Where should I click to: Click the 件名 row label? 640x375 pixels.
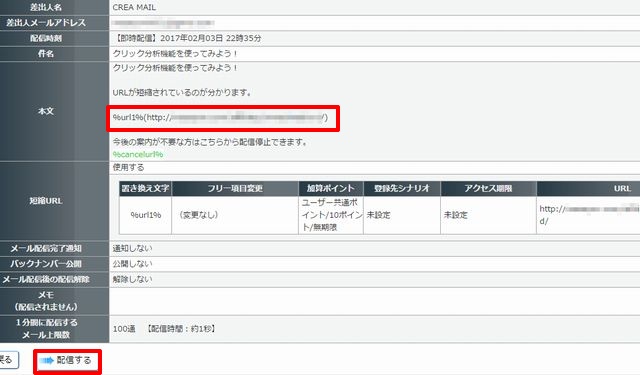[46, 53]
